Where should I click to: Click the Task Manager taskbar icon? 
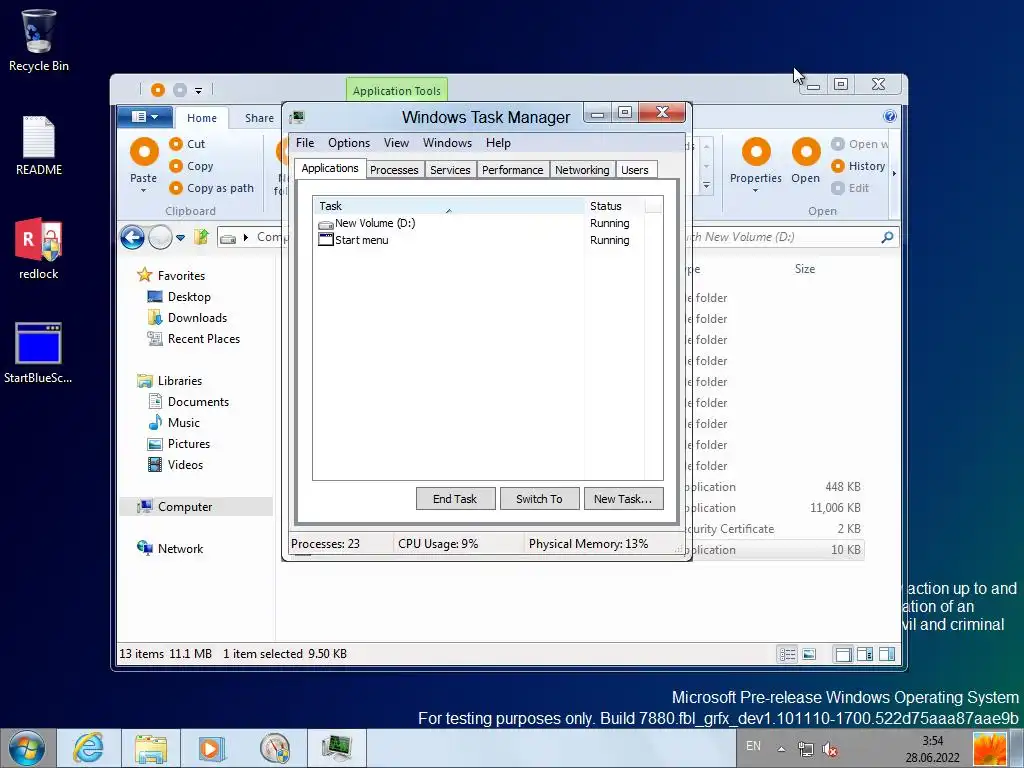[336, 748]
